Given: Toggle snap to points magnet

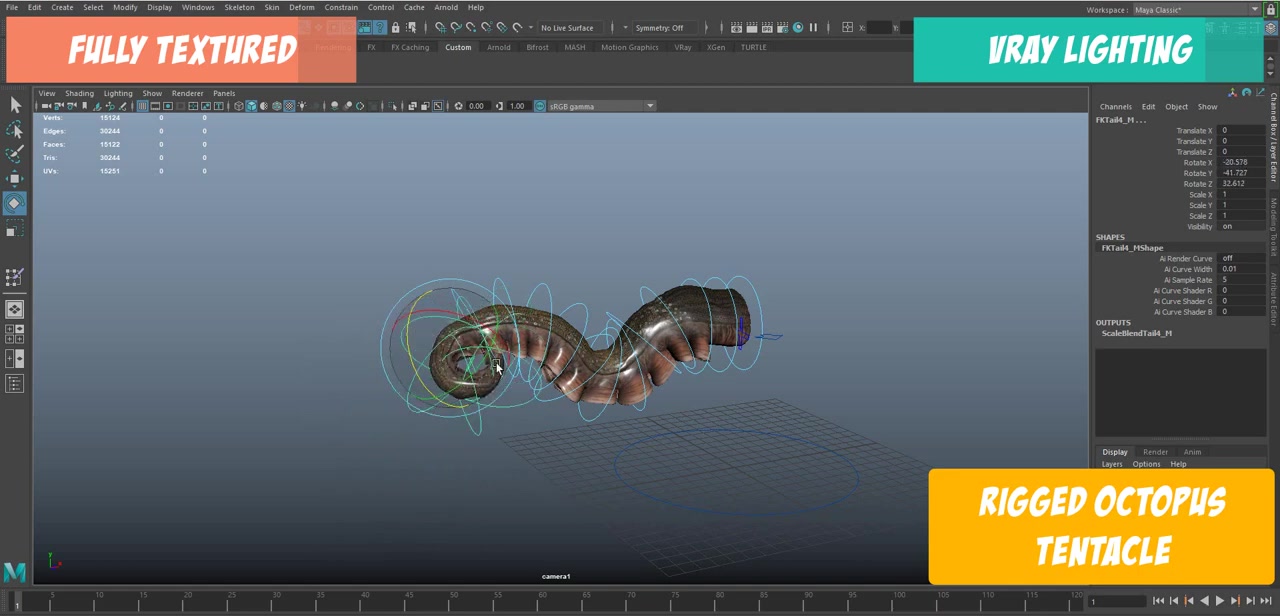Looking at the screenshot, I should click(471, 28).
